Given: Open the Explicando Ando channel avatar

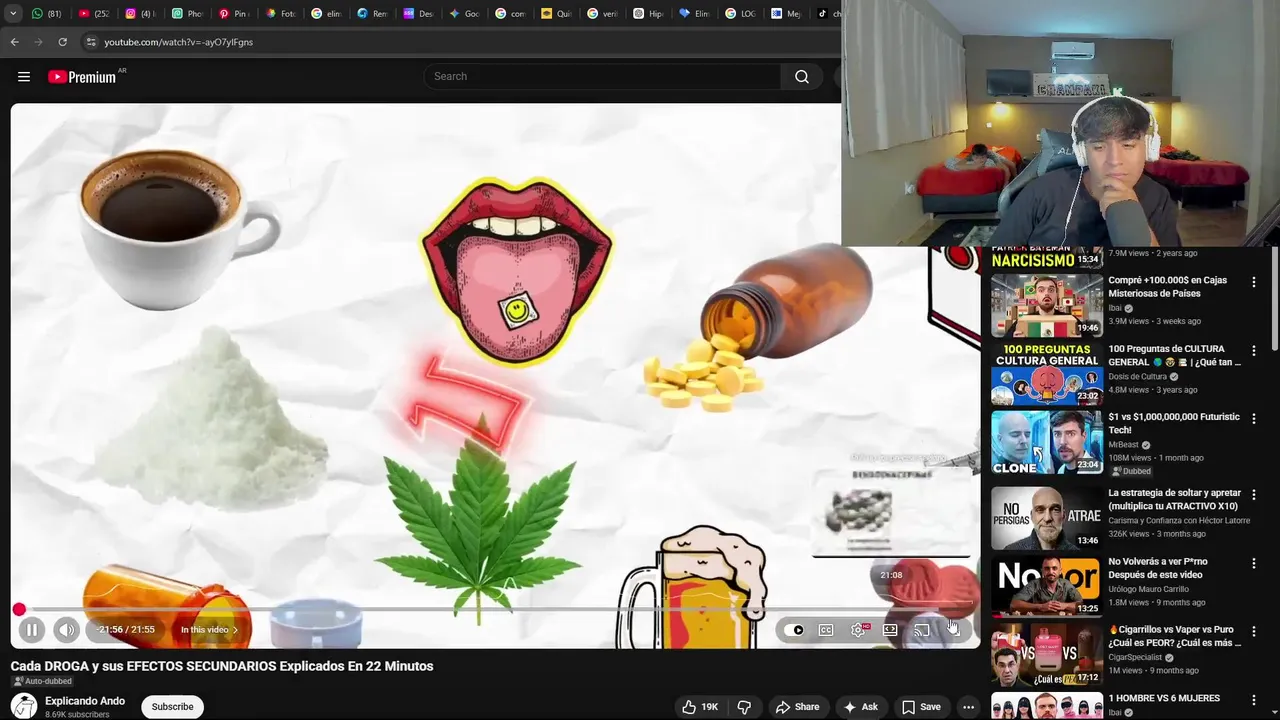Looking at the screenshot, I should point(24,706).
